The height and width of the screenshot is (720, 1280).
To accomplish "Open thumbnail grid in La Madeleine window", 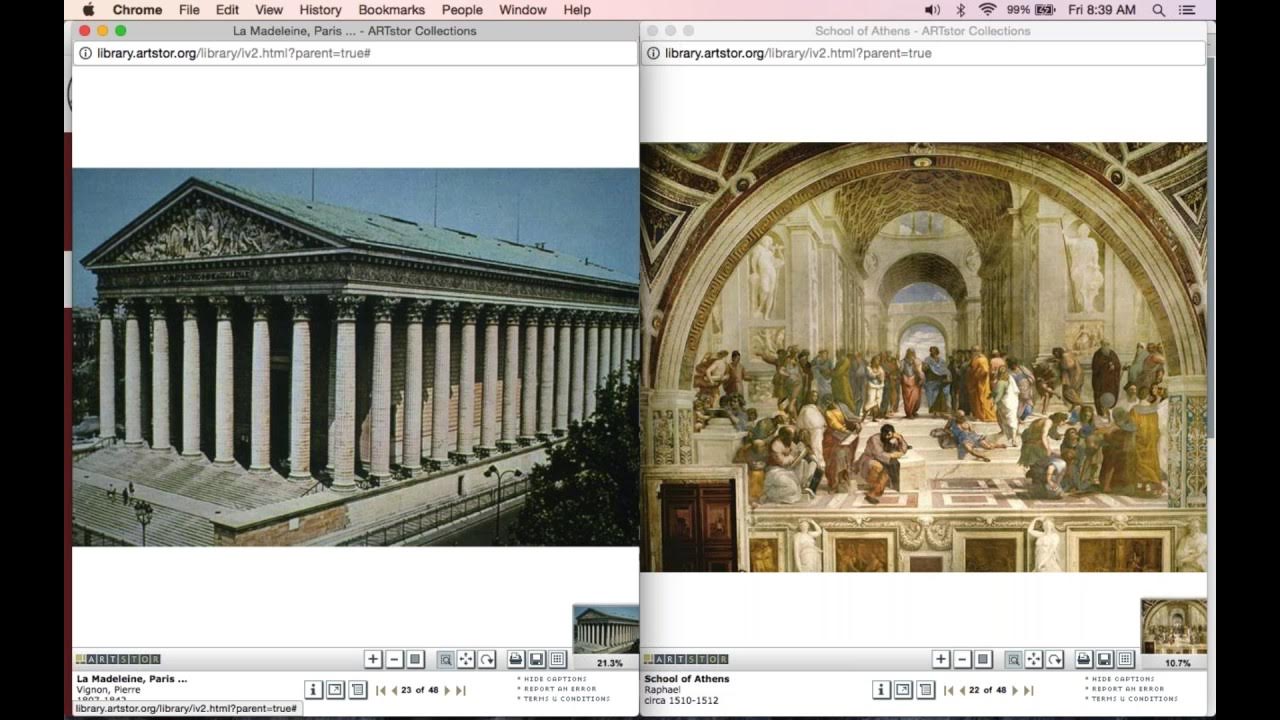I will 558,659.
